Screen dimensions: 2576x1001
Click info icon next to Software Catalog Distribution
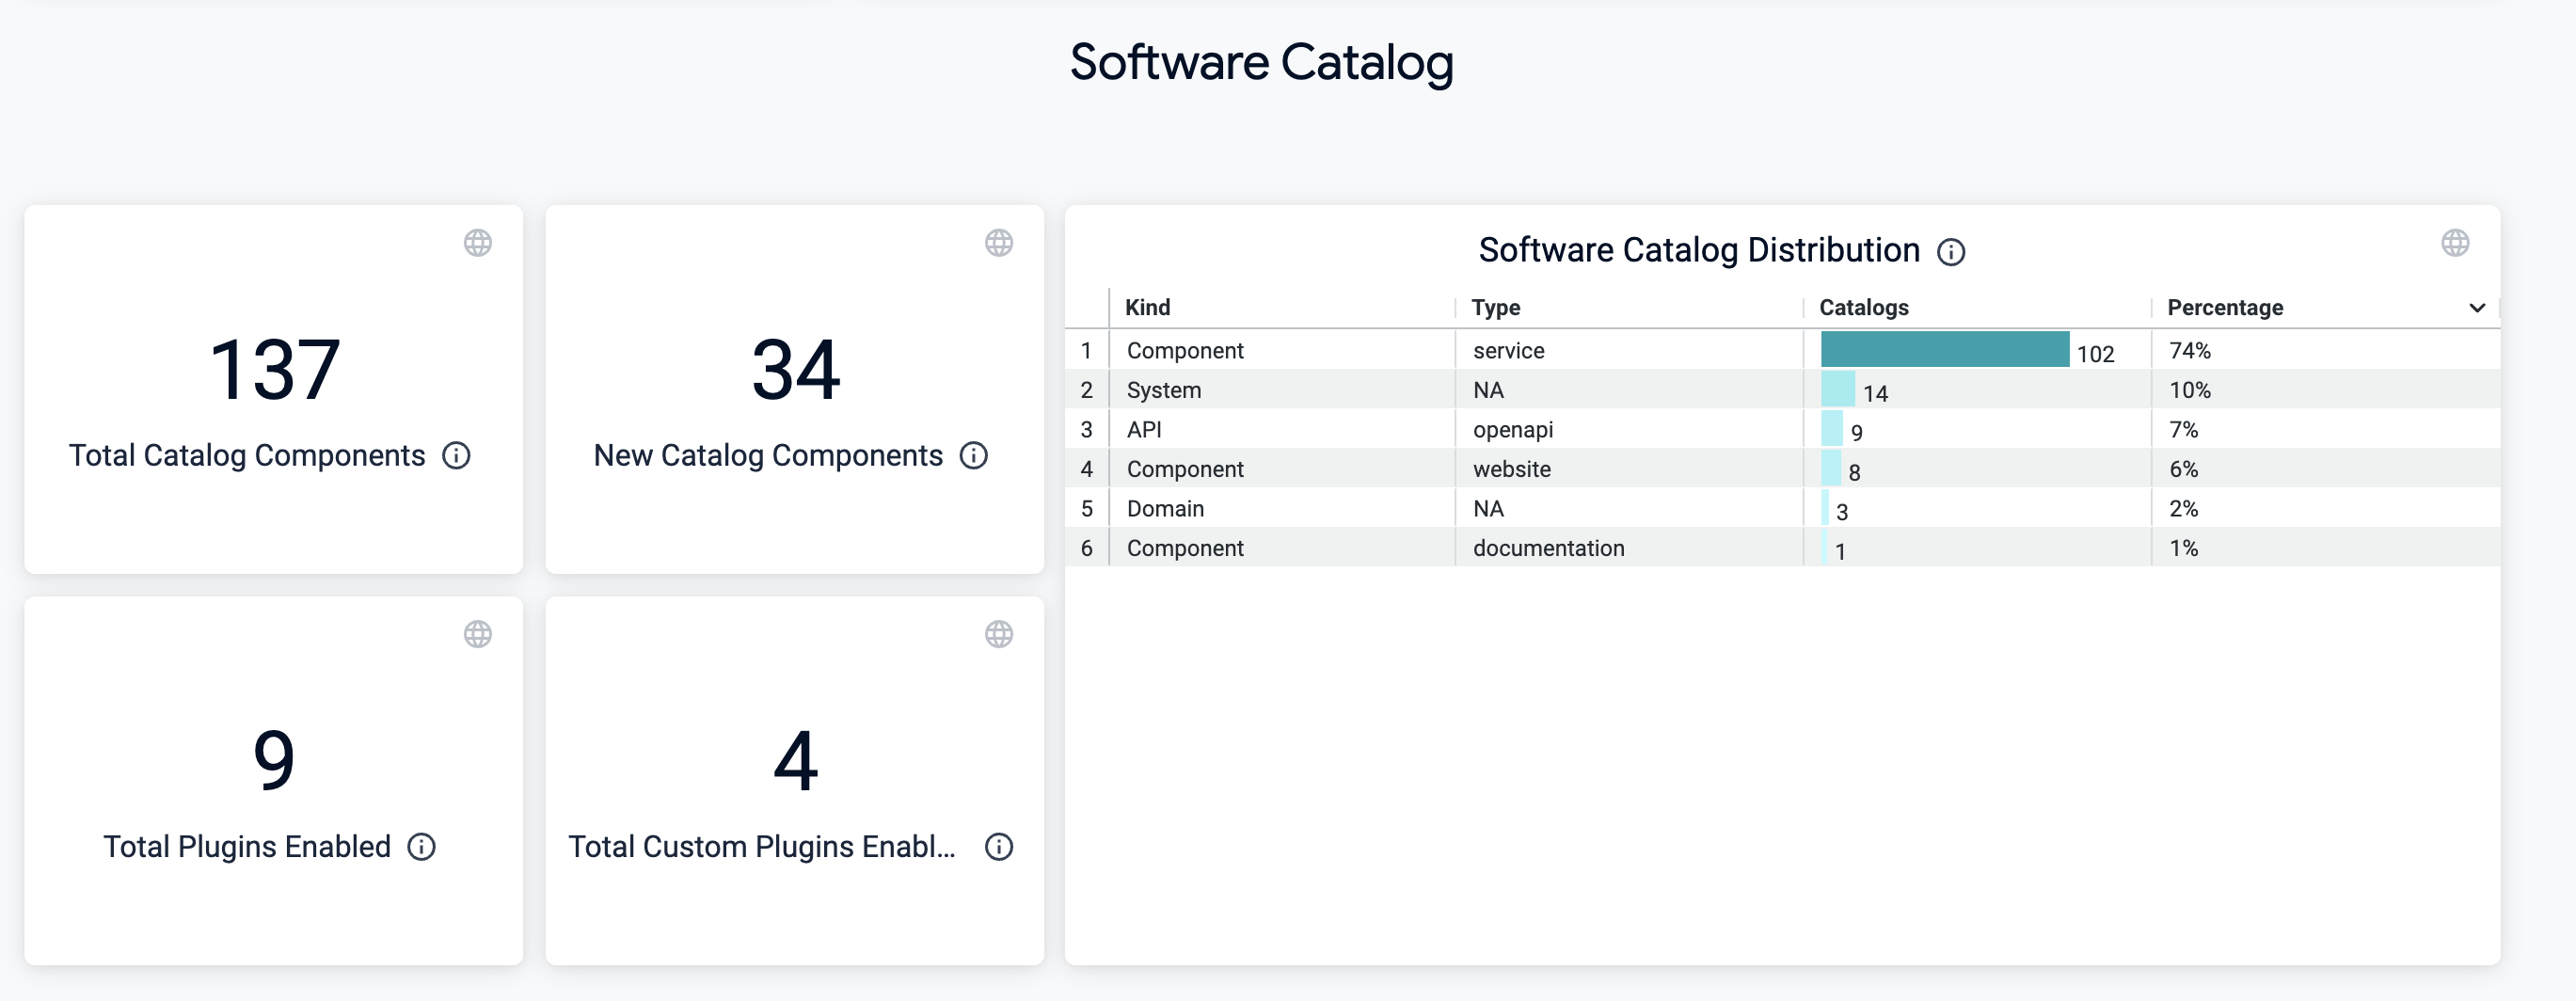[x=1950, y=252]
